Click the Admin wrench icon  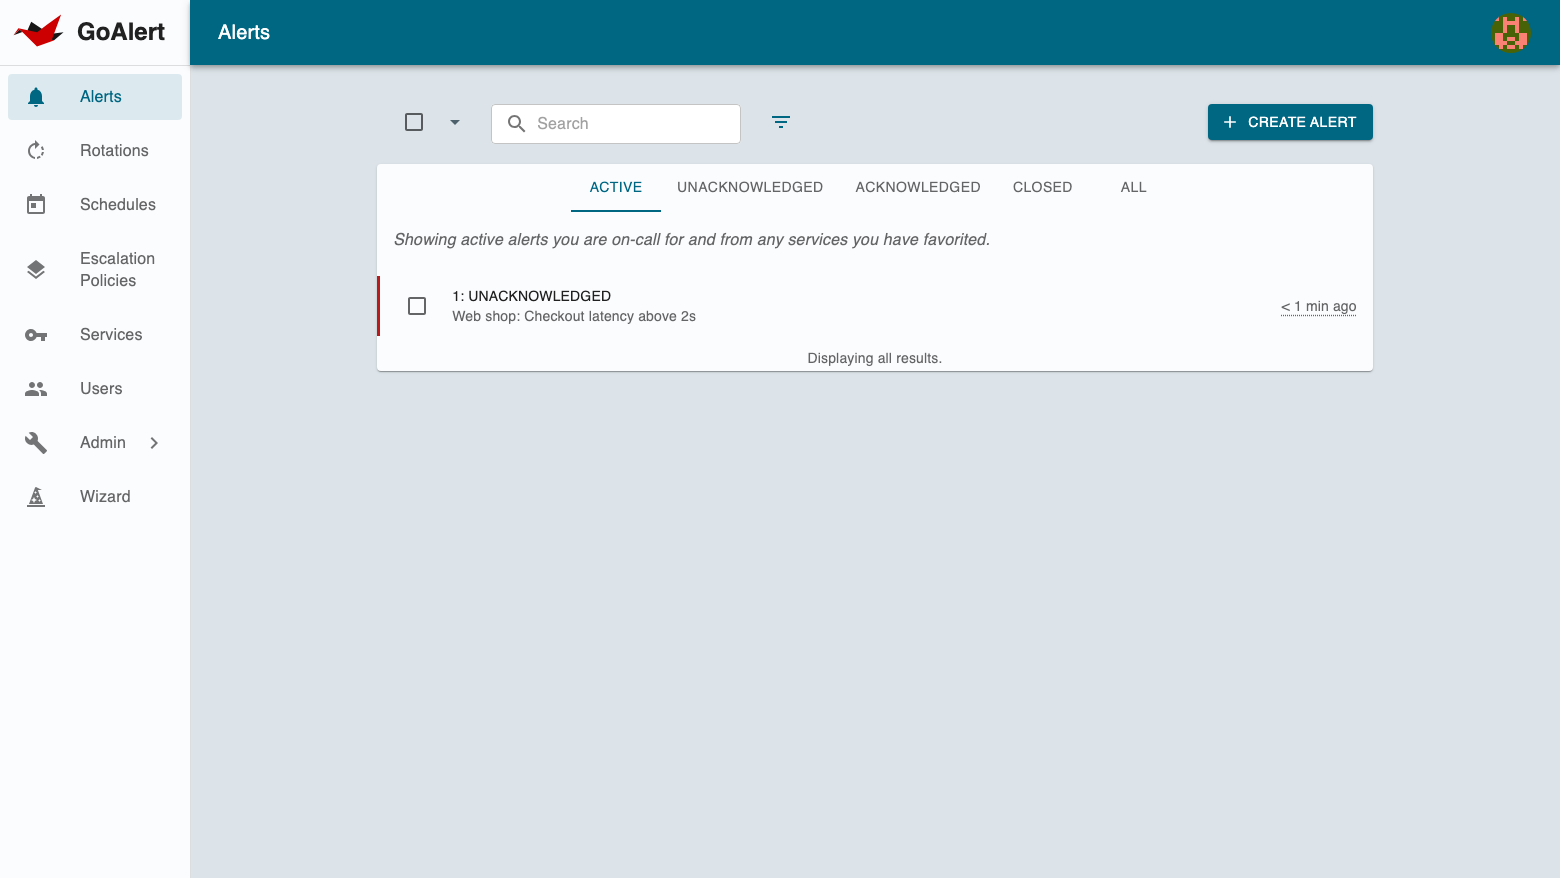[36, 443]
